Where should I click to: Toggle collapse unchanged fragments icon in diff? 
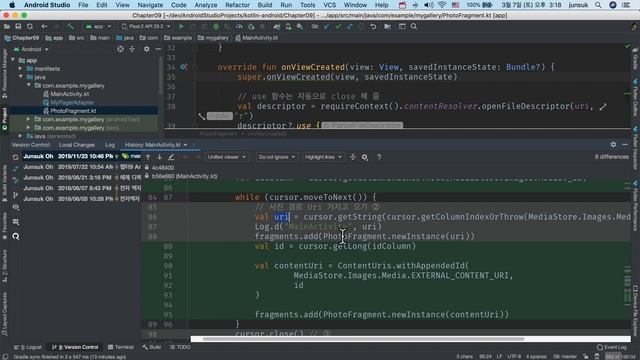[353, 157]
